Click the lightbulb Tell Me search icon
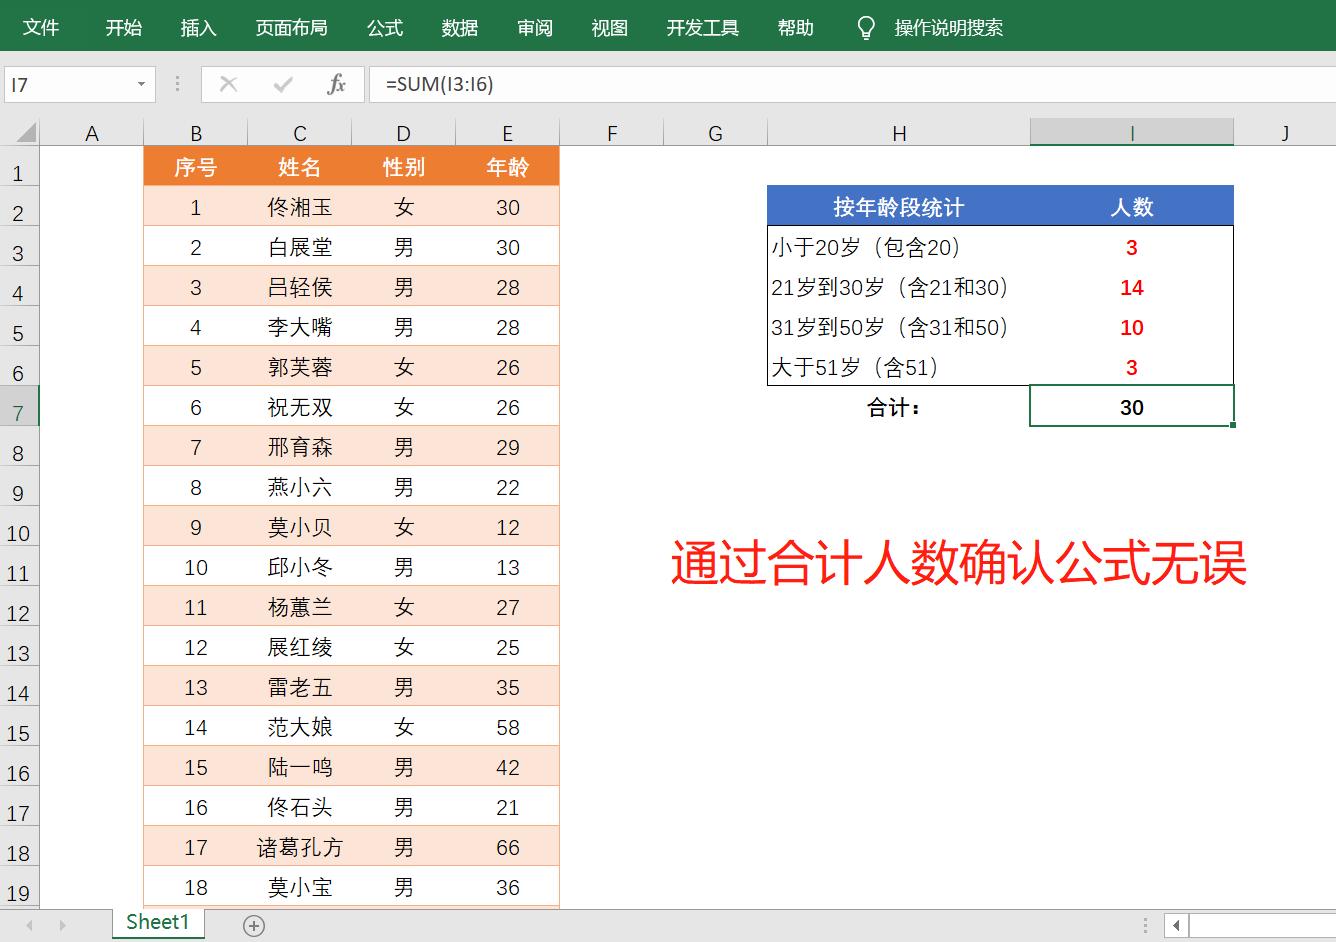The height and width of the screenshot is (942, 1336). tap(866, 27)
